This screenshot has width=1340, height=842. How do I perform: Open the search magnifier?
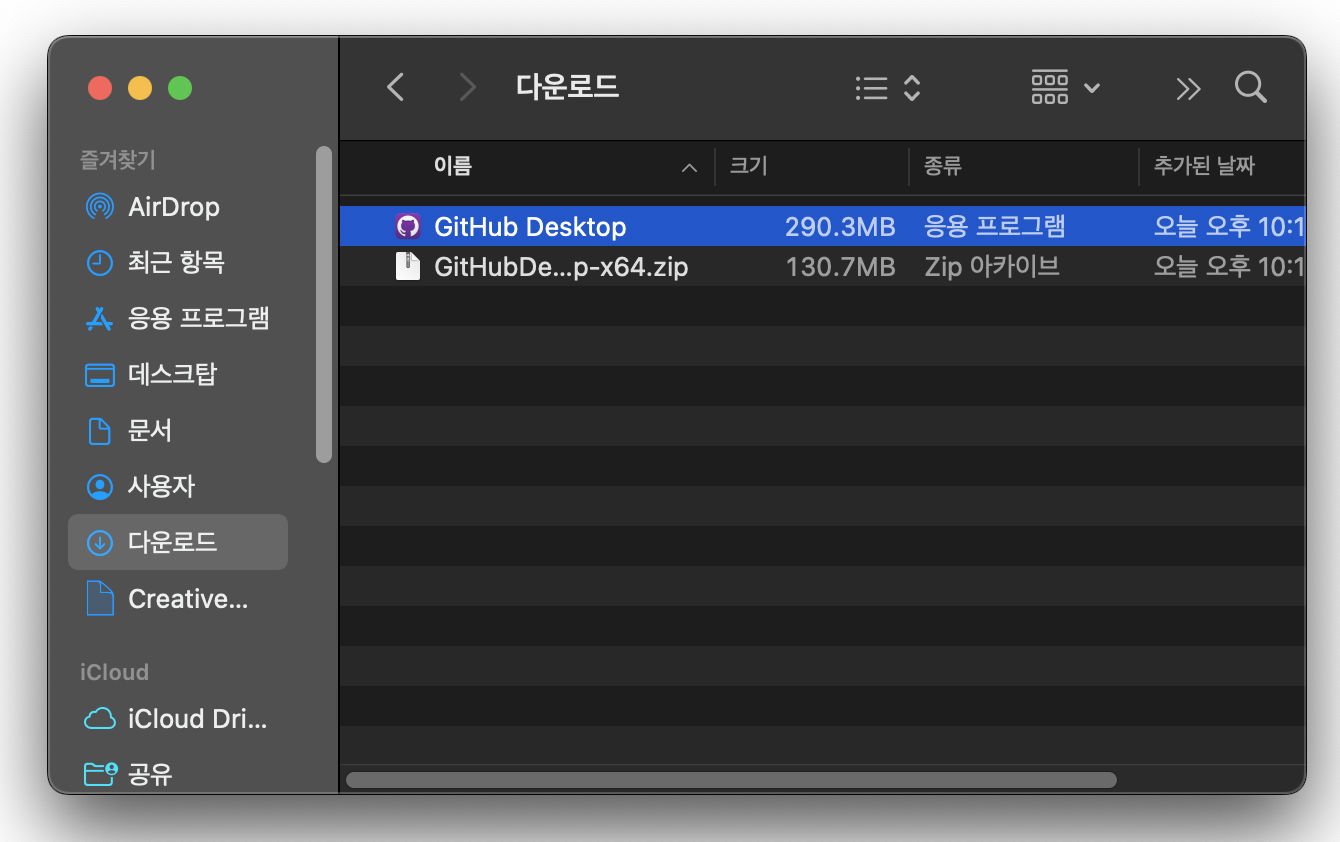coord(1251,87)
